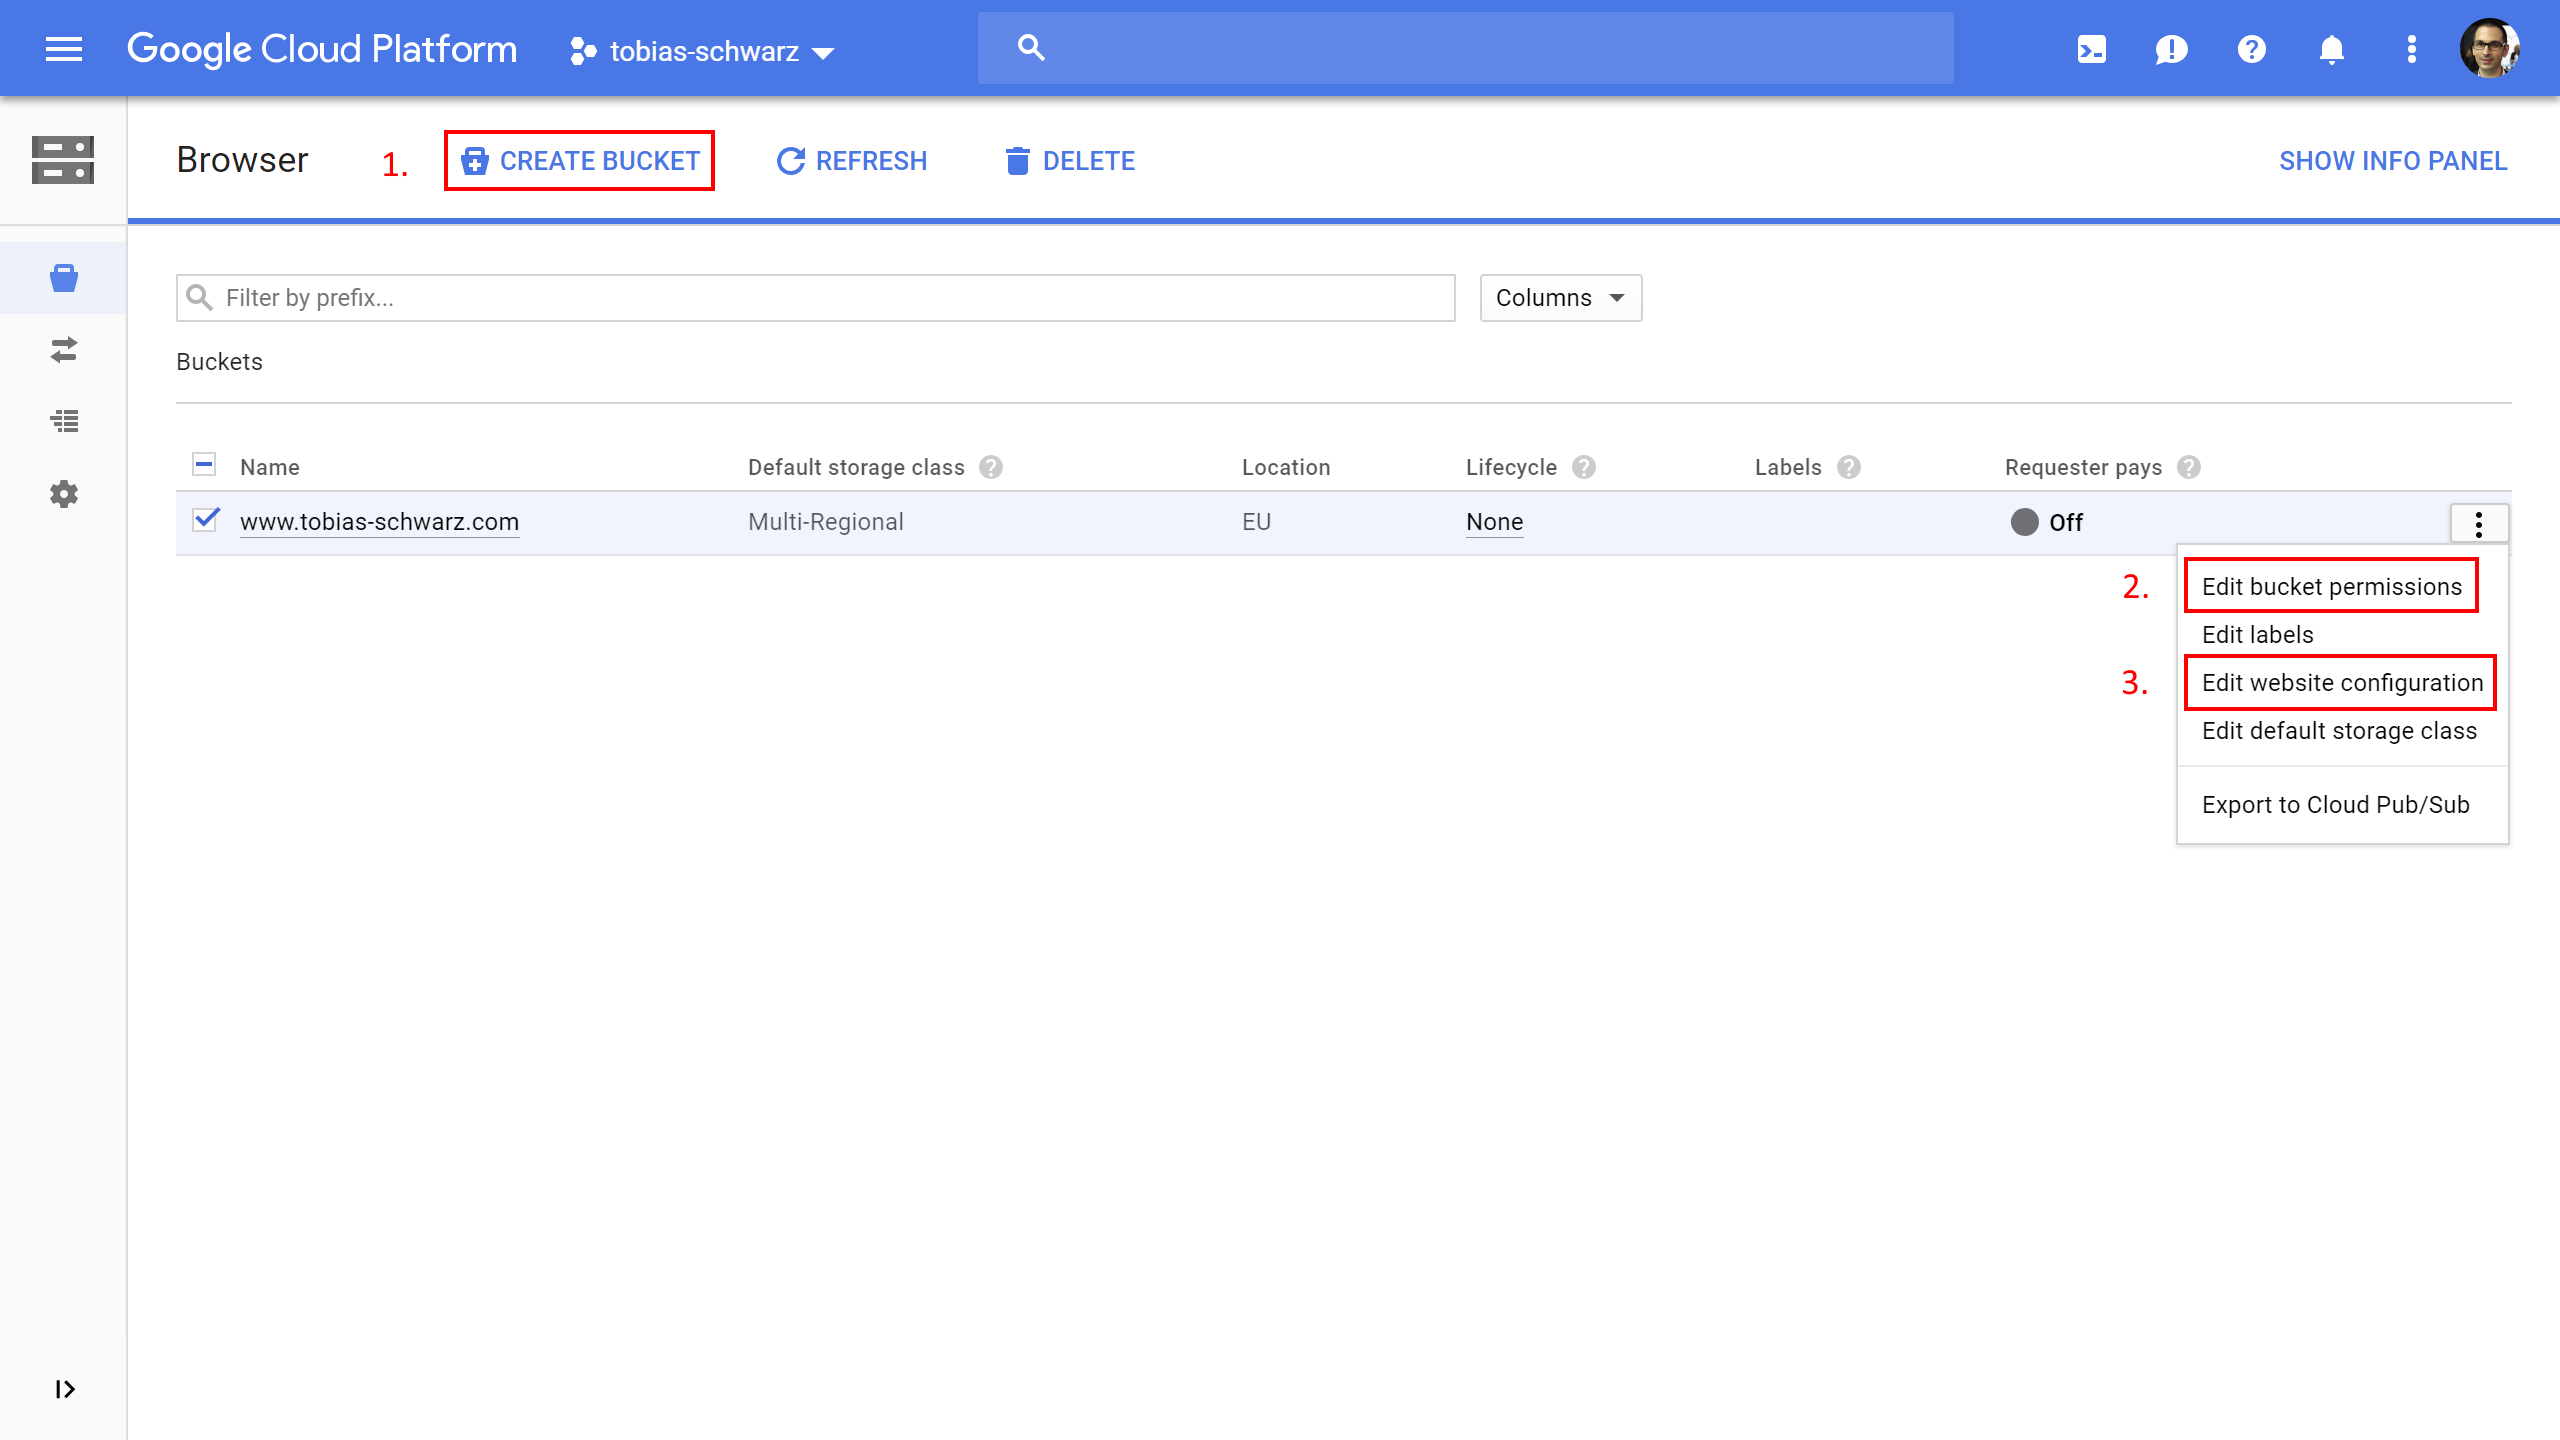Image resolution: width=2560 pixels, height=1440 pixels.
Task: Click the bucket row three-dot menu button
Action: [x=2479, y=523]
